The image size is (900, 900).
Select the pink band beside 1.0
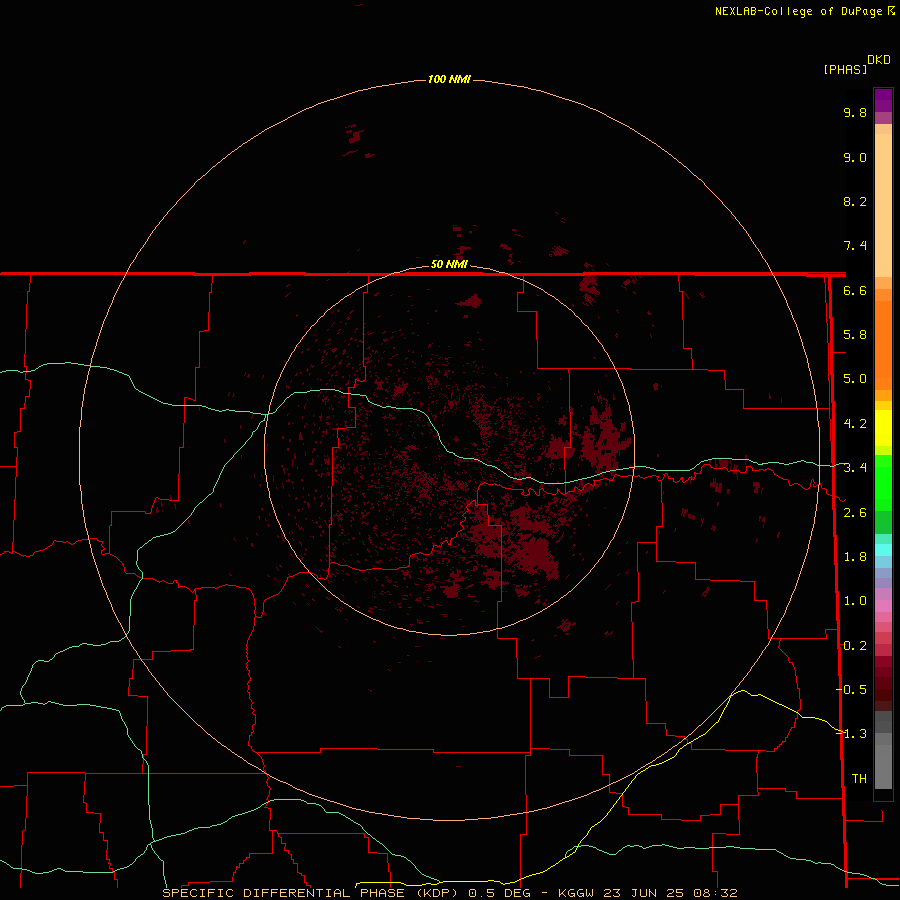(x=883, y=606)
